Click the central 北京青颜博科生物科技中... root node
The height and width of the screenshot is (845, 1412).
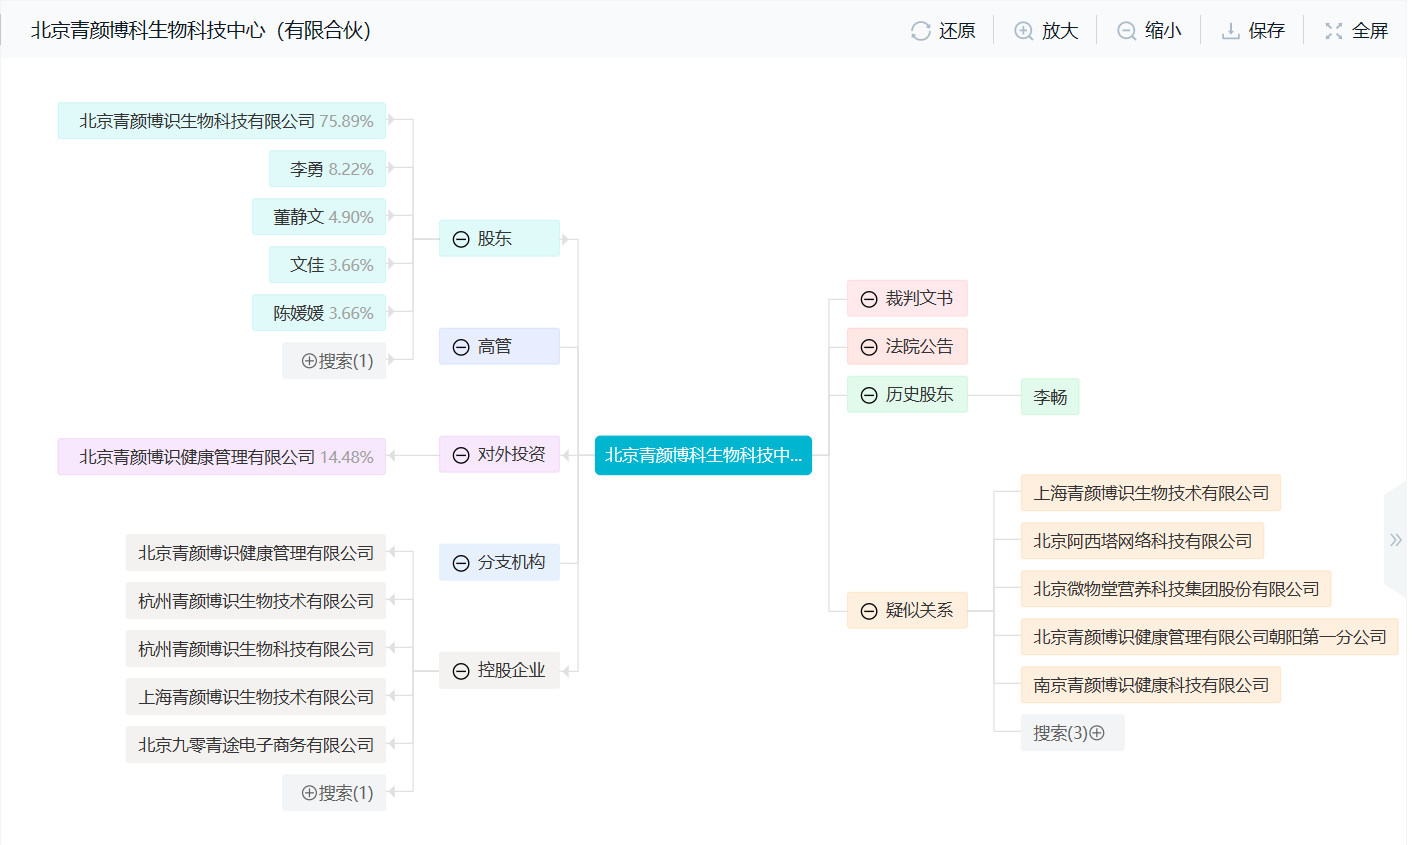point(703,455)
